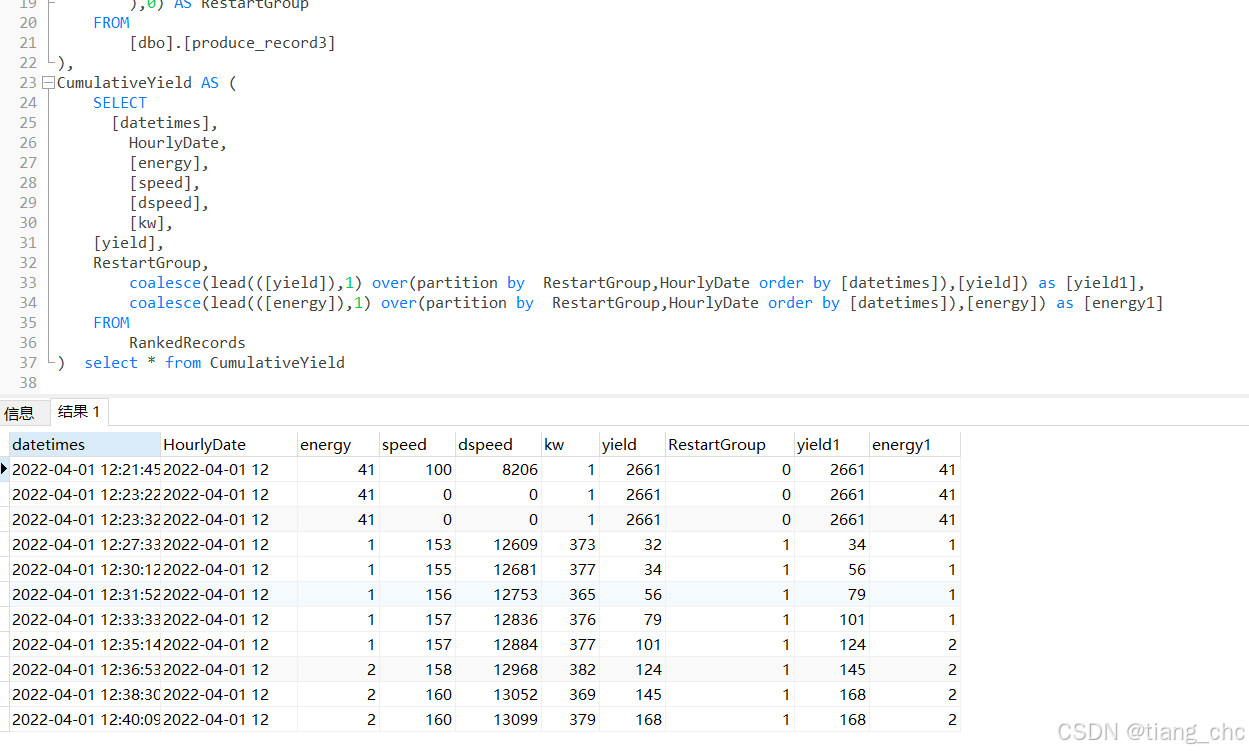Click line number 33 in the editor gutter
This screenshot has height=751, width=1249.
27,283
